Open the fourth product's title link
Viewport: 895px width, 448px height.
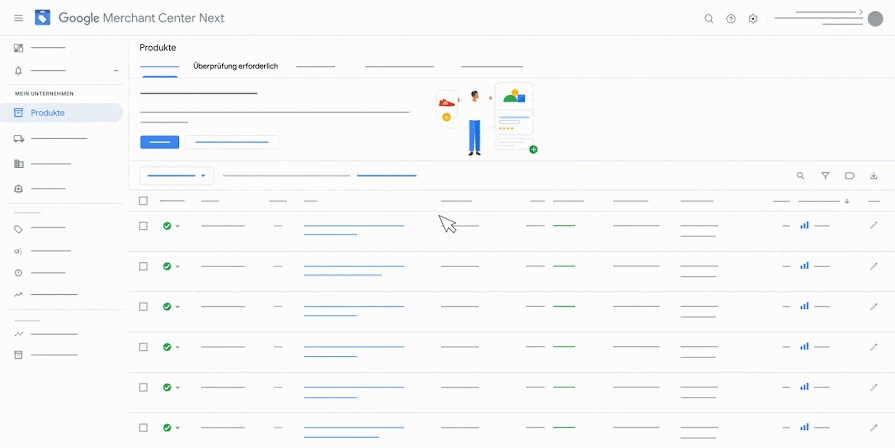[354, 351]
